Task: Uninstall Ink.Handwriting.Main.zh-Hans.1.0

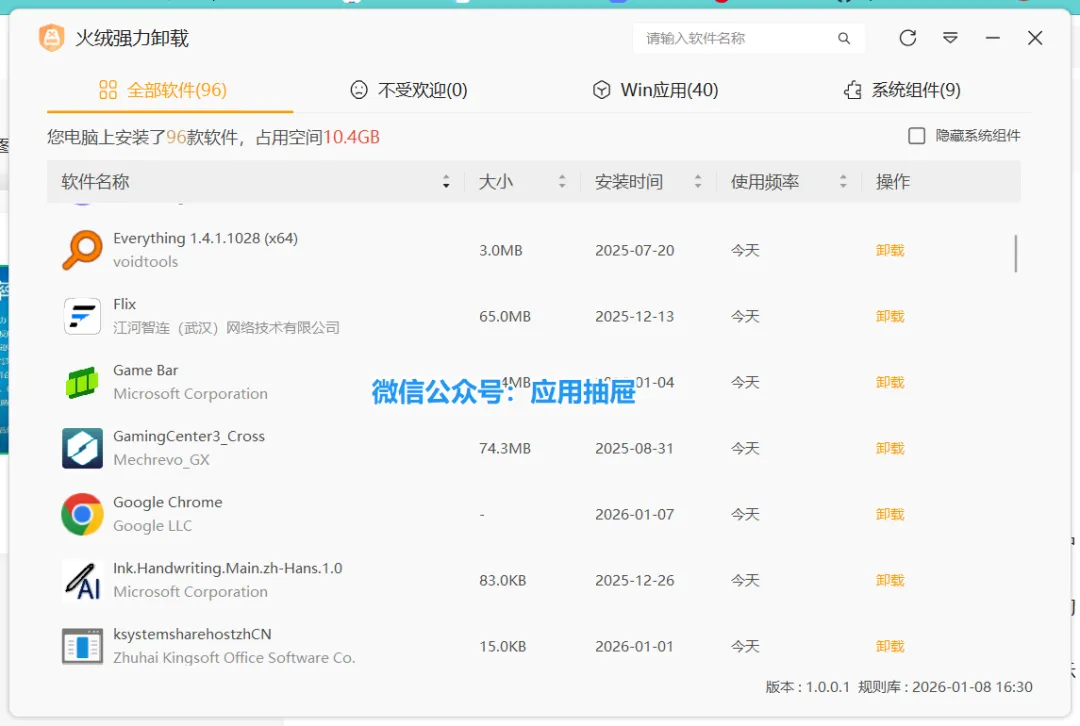Action: tap(890, 581)
